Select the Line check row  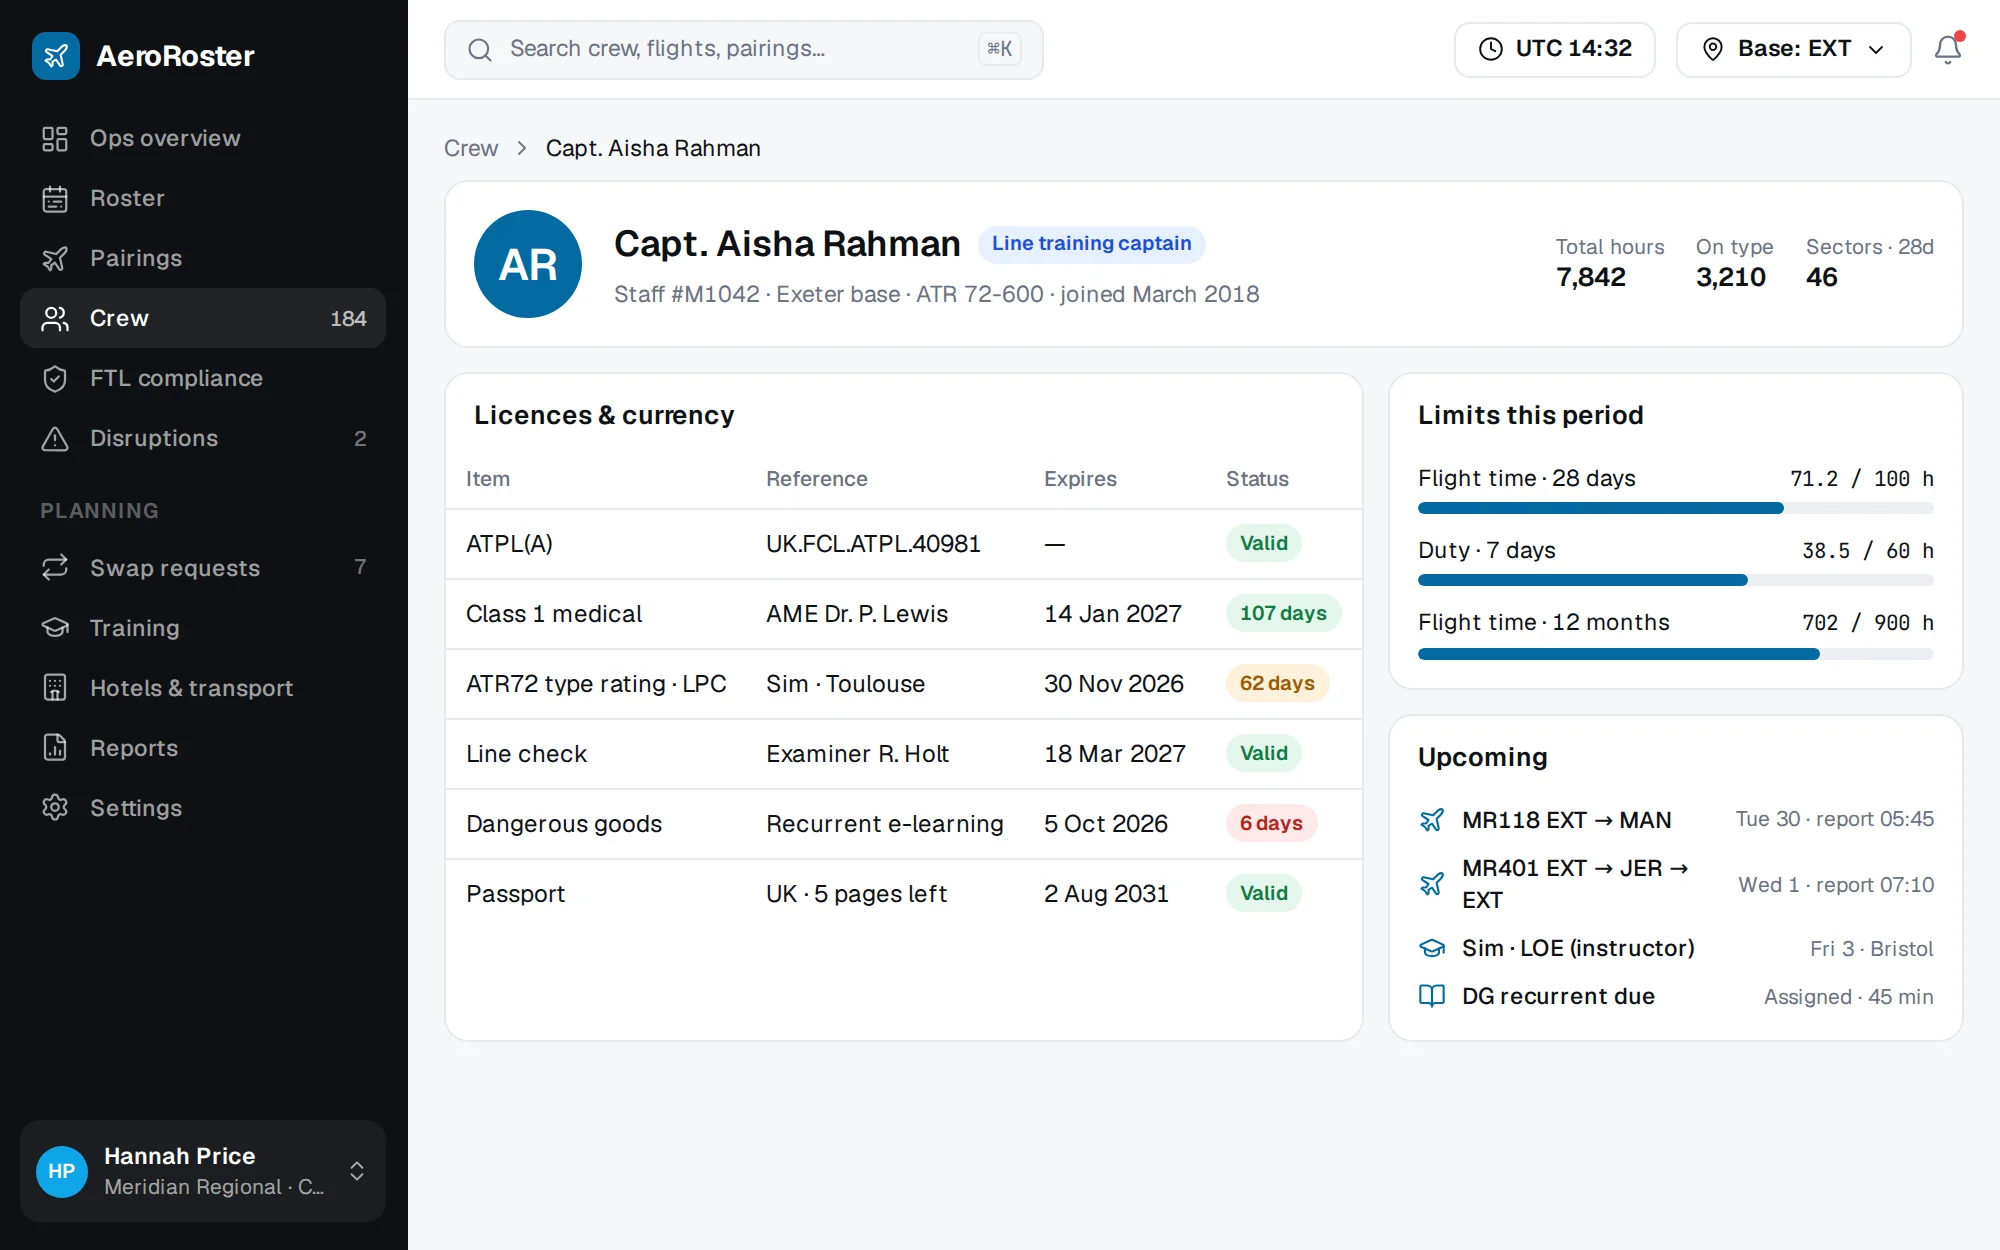click(x=903, y=754)
